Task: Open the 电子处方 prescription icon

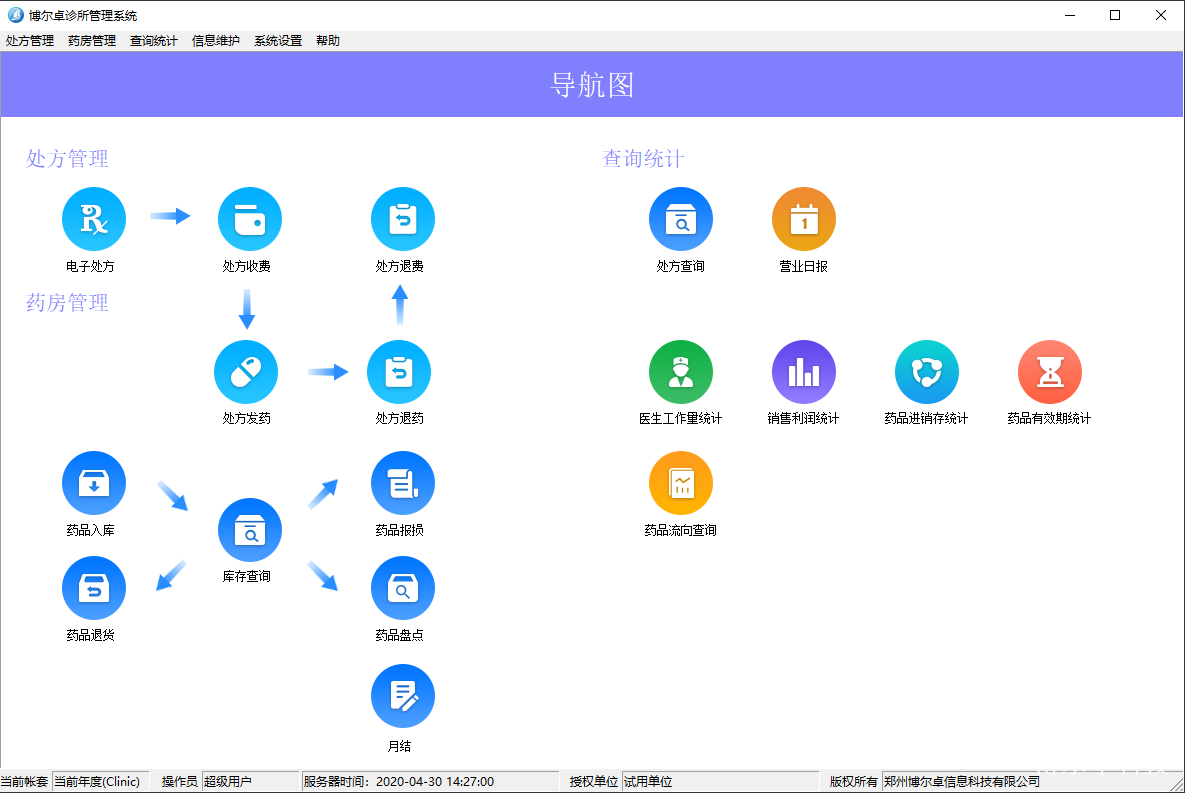Action: click(94, 219)
